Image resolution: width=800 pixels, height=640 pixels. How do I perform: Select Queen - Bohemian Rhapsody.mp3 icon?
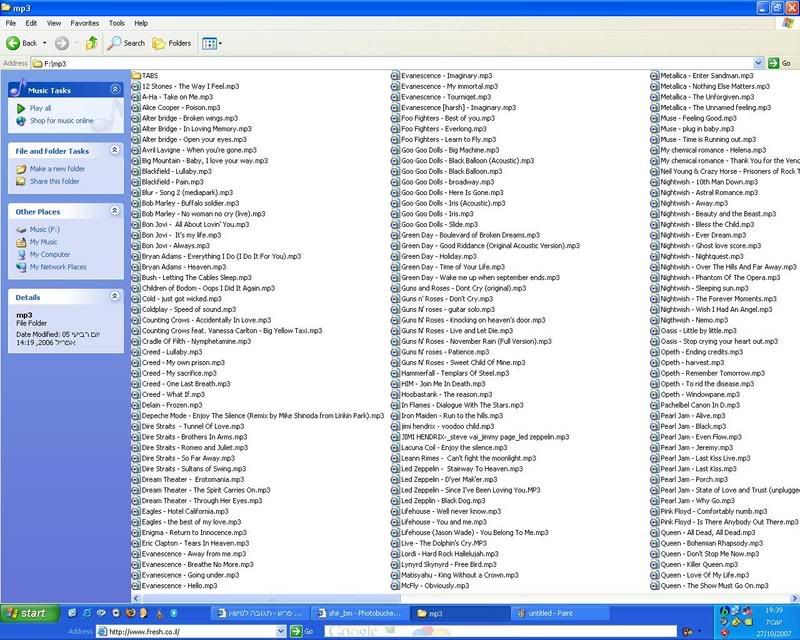click(x=655, y=543)
